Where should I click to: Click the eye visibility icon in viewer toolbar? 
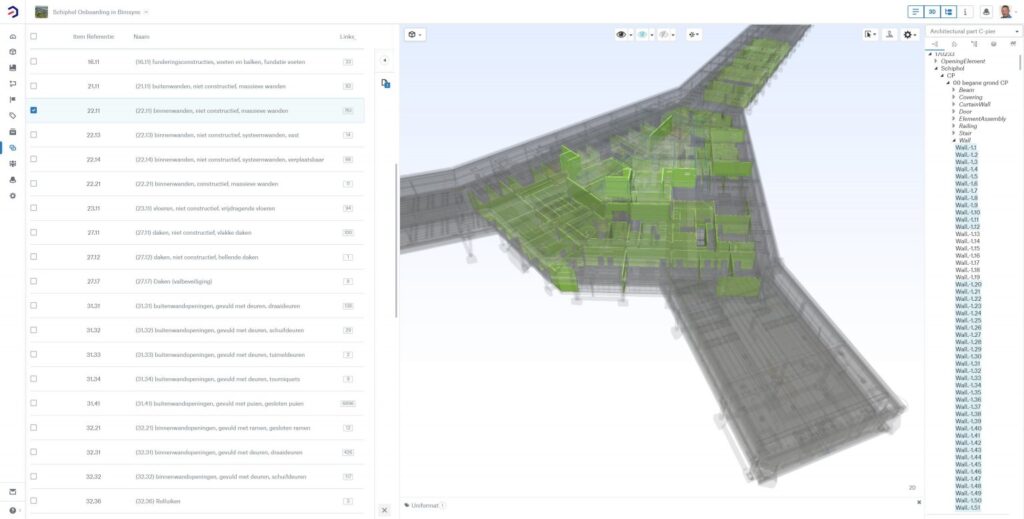point(622,34)
